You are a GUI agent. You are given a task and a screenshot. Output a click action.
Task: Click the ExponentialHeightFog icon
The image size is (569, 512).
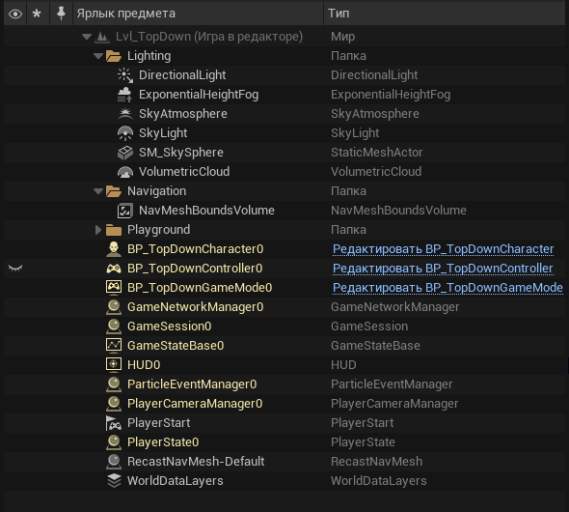point(125,94)
